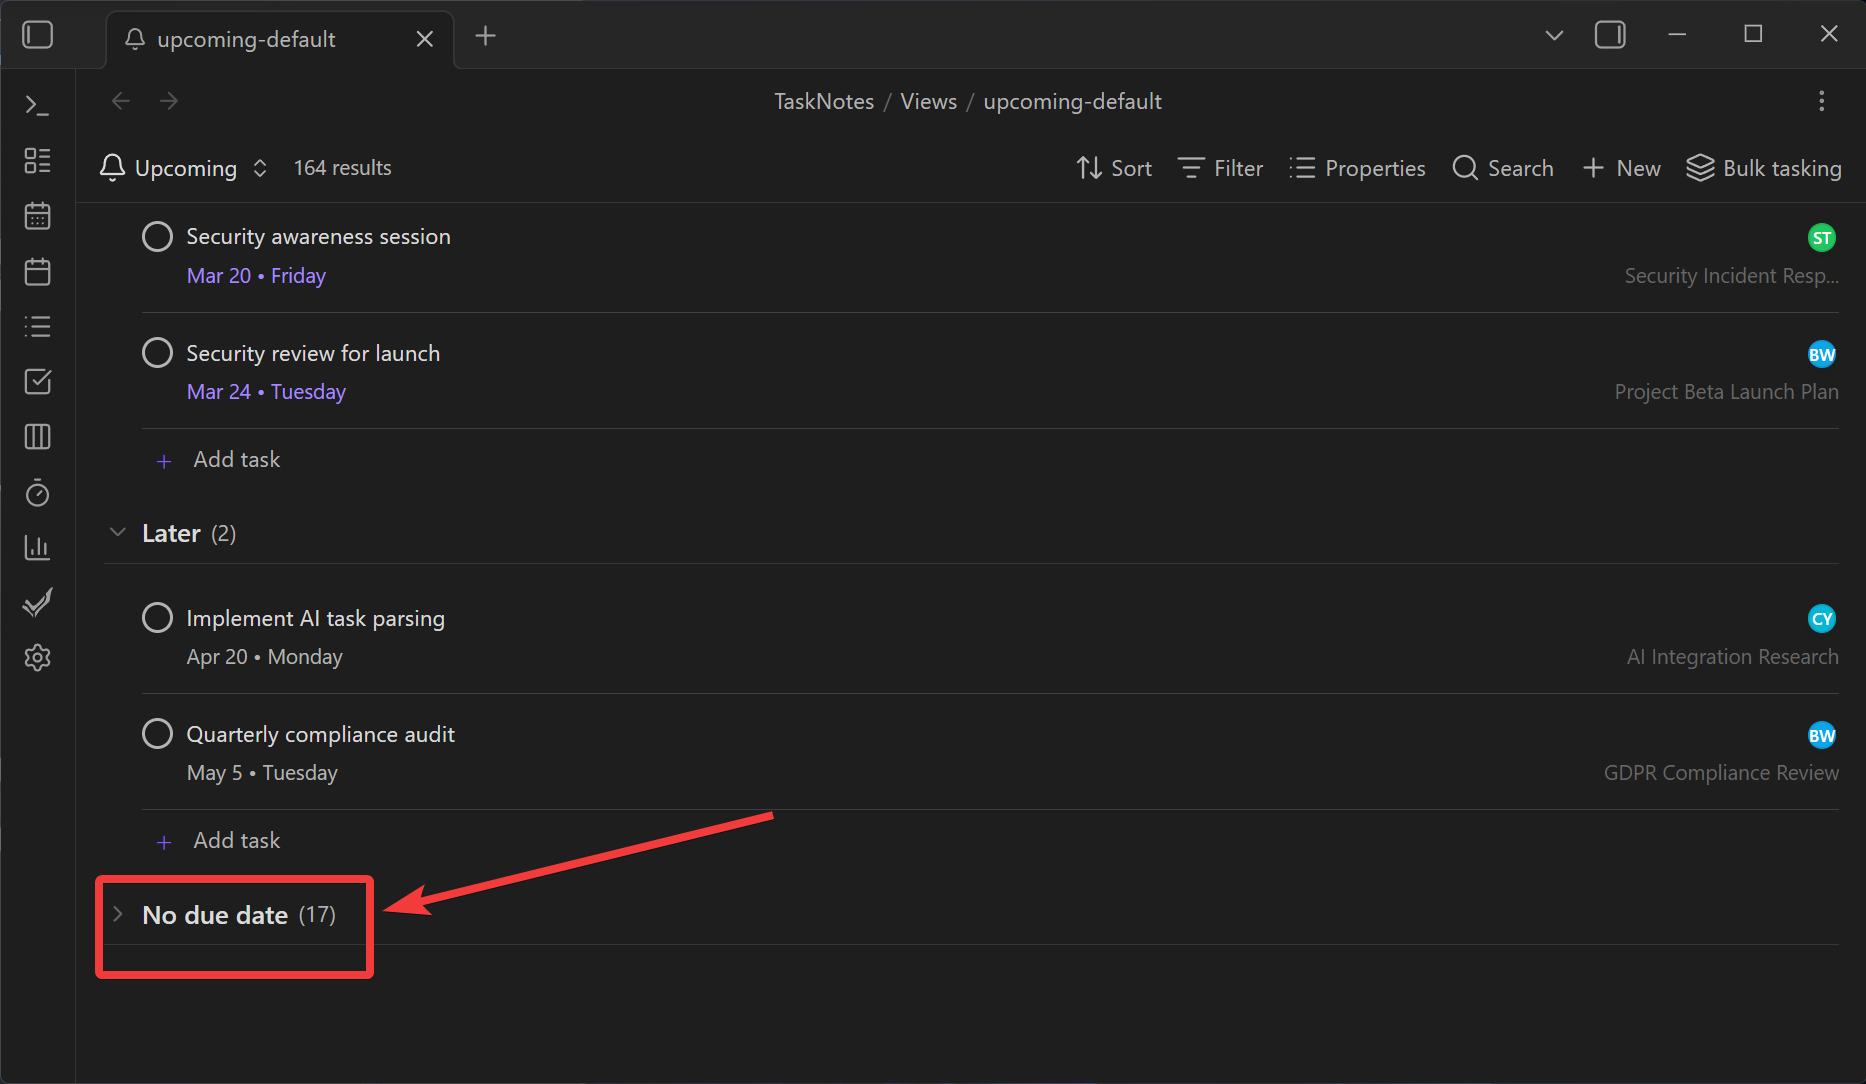Image resolution: width=1866 pixels, height=1084 pixels.
Task: Open the three-dot overflow menu
Action: 1821,100
